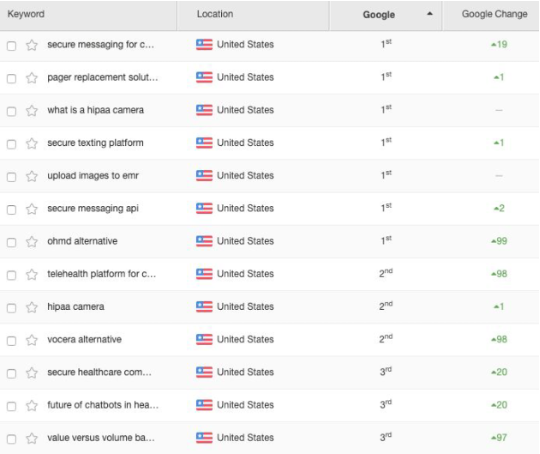
Task: Click the 1st rank for 'ohmd alternative'
Action: pos(386,240)
